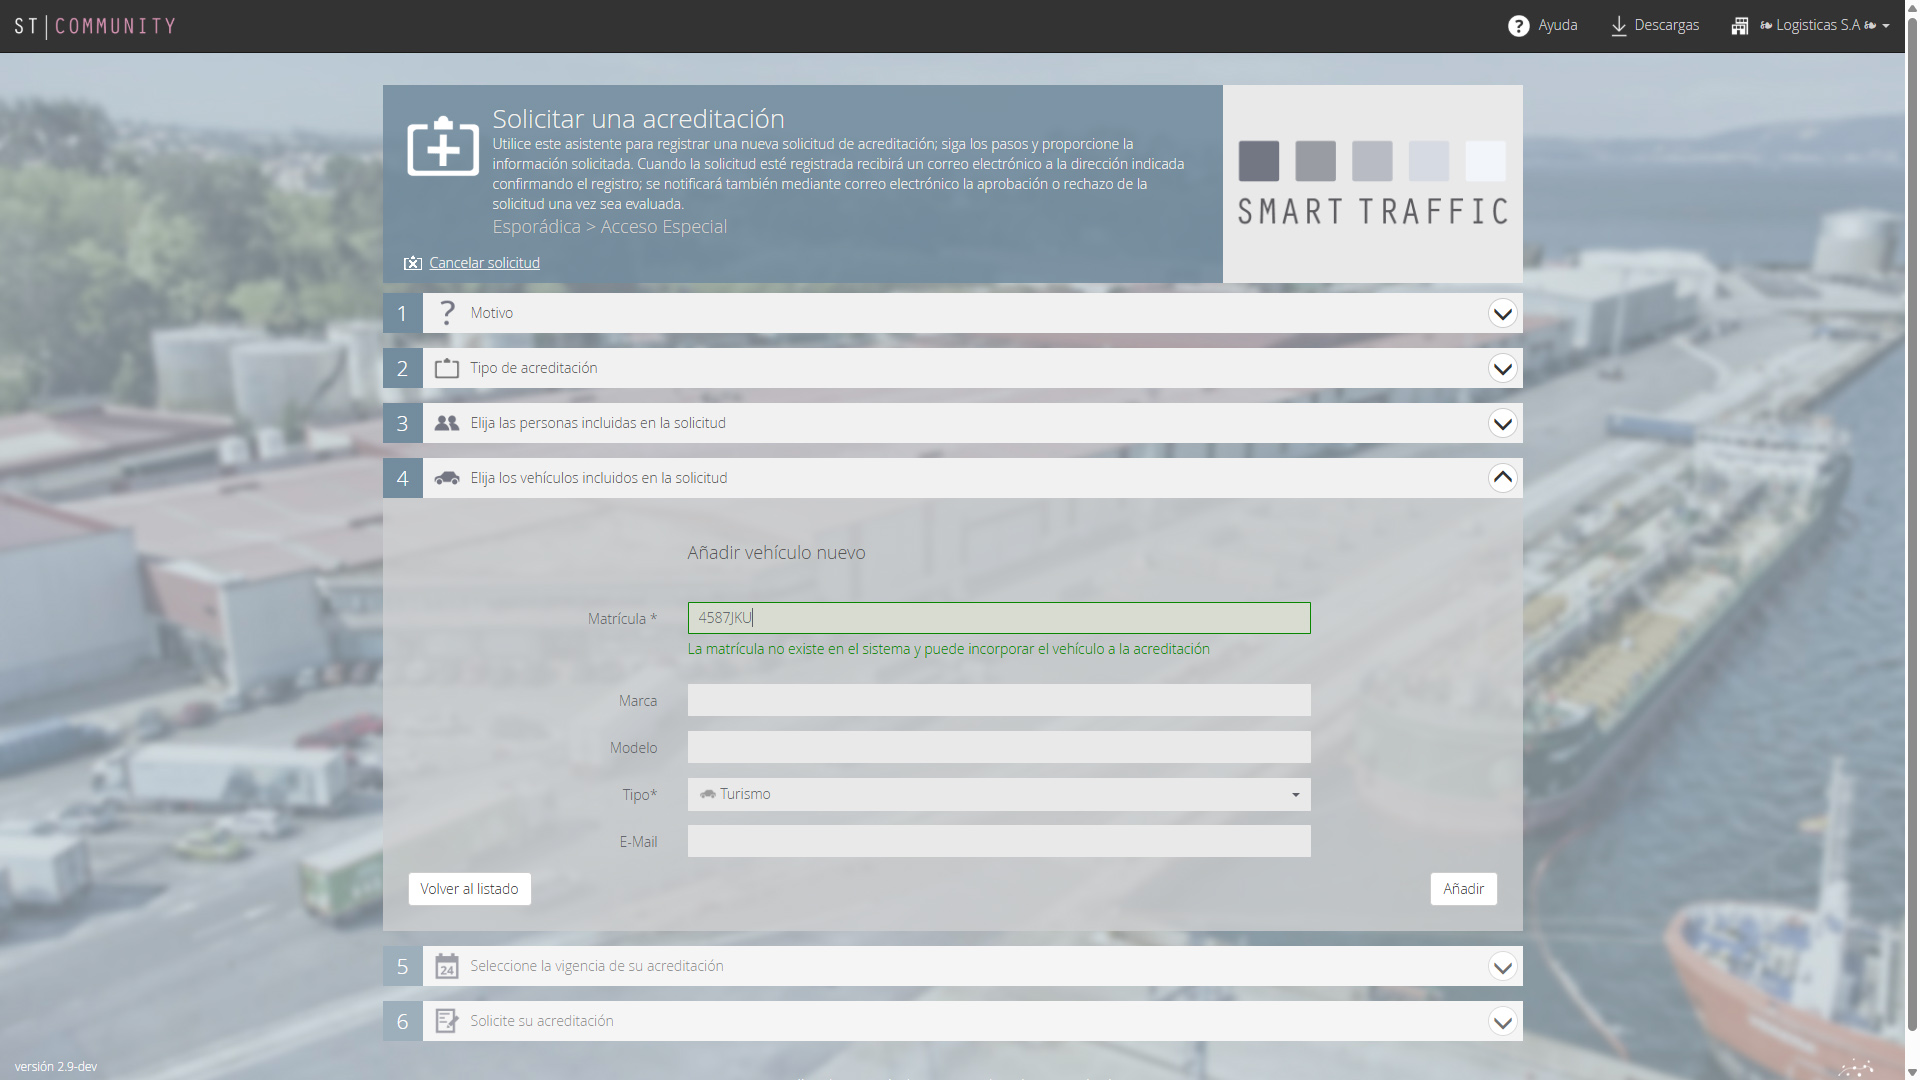This screenshot has height=1080, width=1920.
Task: Click the calendar icon in step 5
Action: point(447,966)
